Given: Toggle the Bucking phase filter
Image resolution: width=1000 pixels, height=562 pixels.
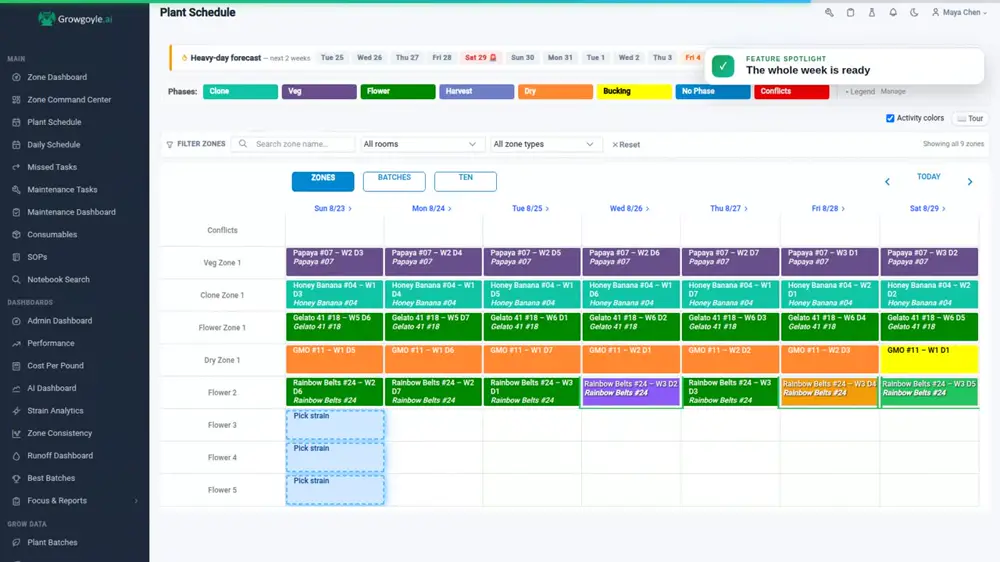Looking at the screenshot, I should [634, 91].
